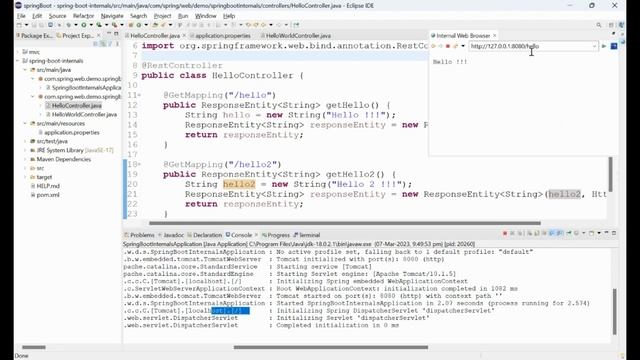Viewport: 640px width, 360px height.
Task: Open the Terminal tab
Action: tap(307, 235)
